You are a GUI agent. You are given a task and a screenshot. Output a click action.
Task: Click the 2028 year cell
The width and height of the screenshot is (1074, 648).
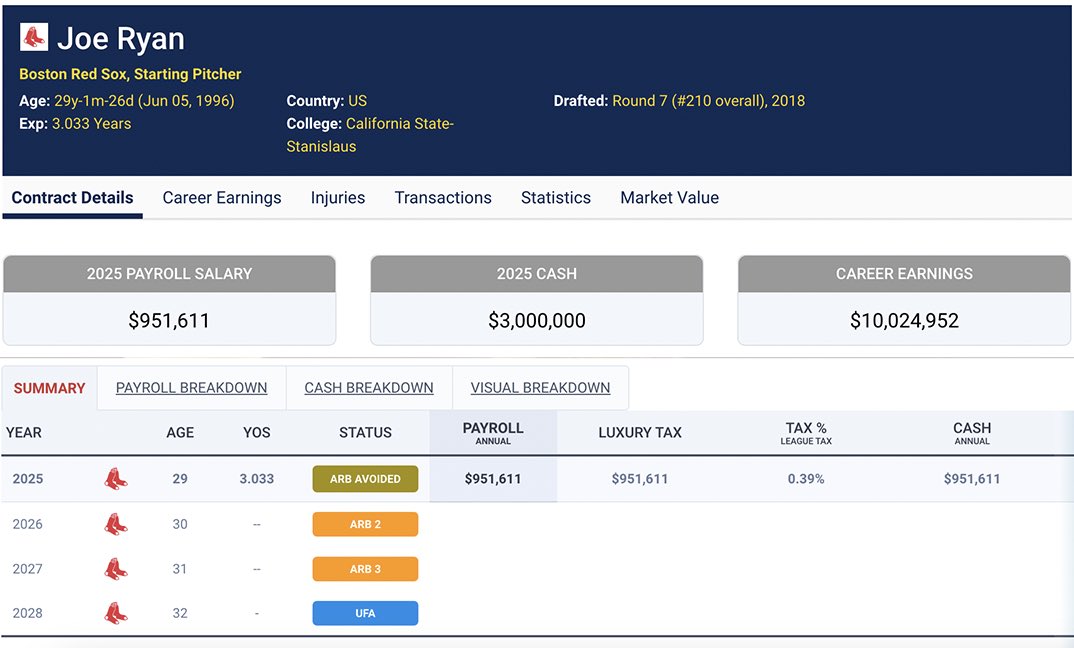point(27,613)
